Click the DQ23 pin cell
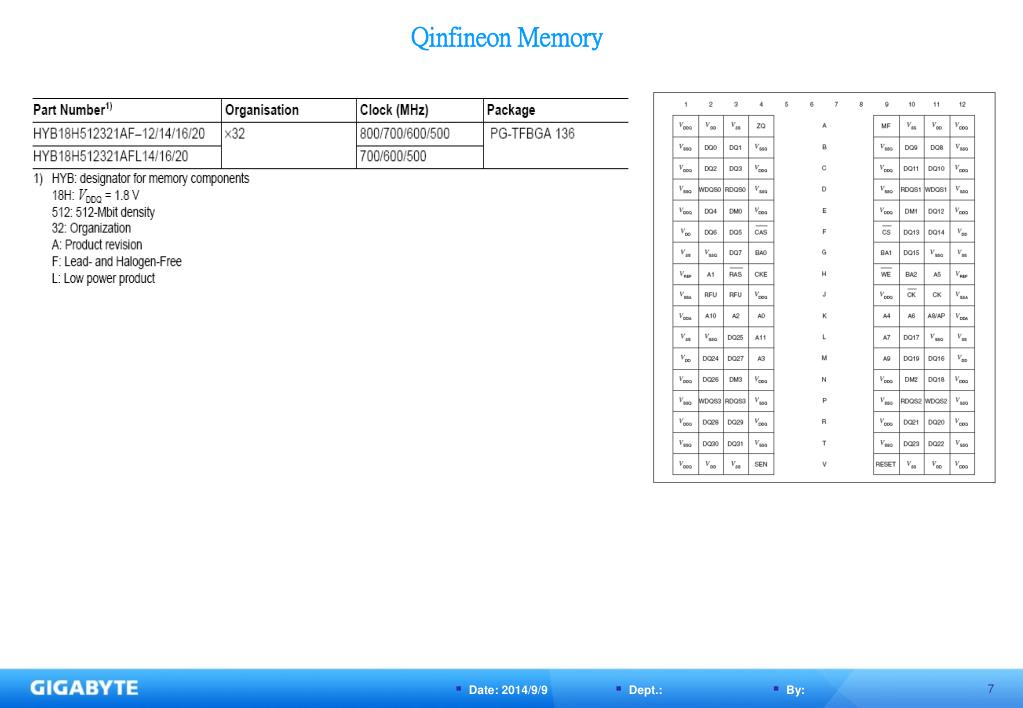Screen dimensions: 1023x708 coord(911,443)
